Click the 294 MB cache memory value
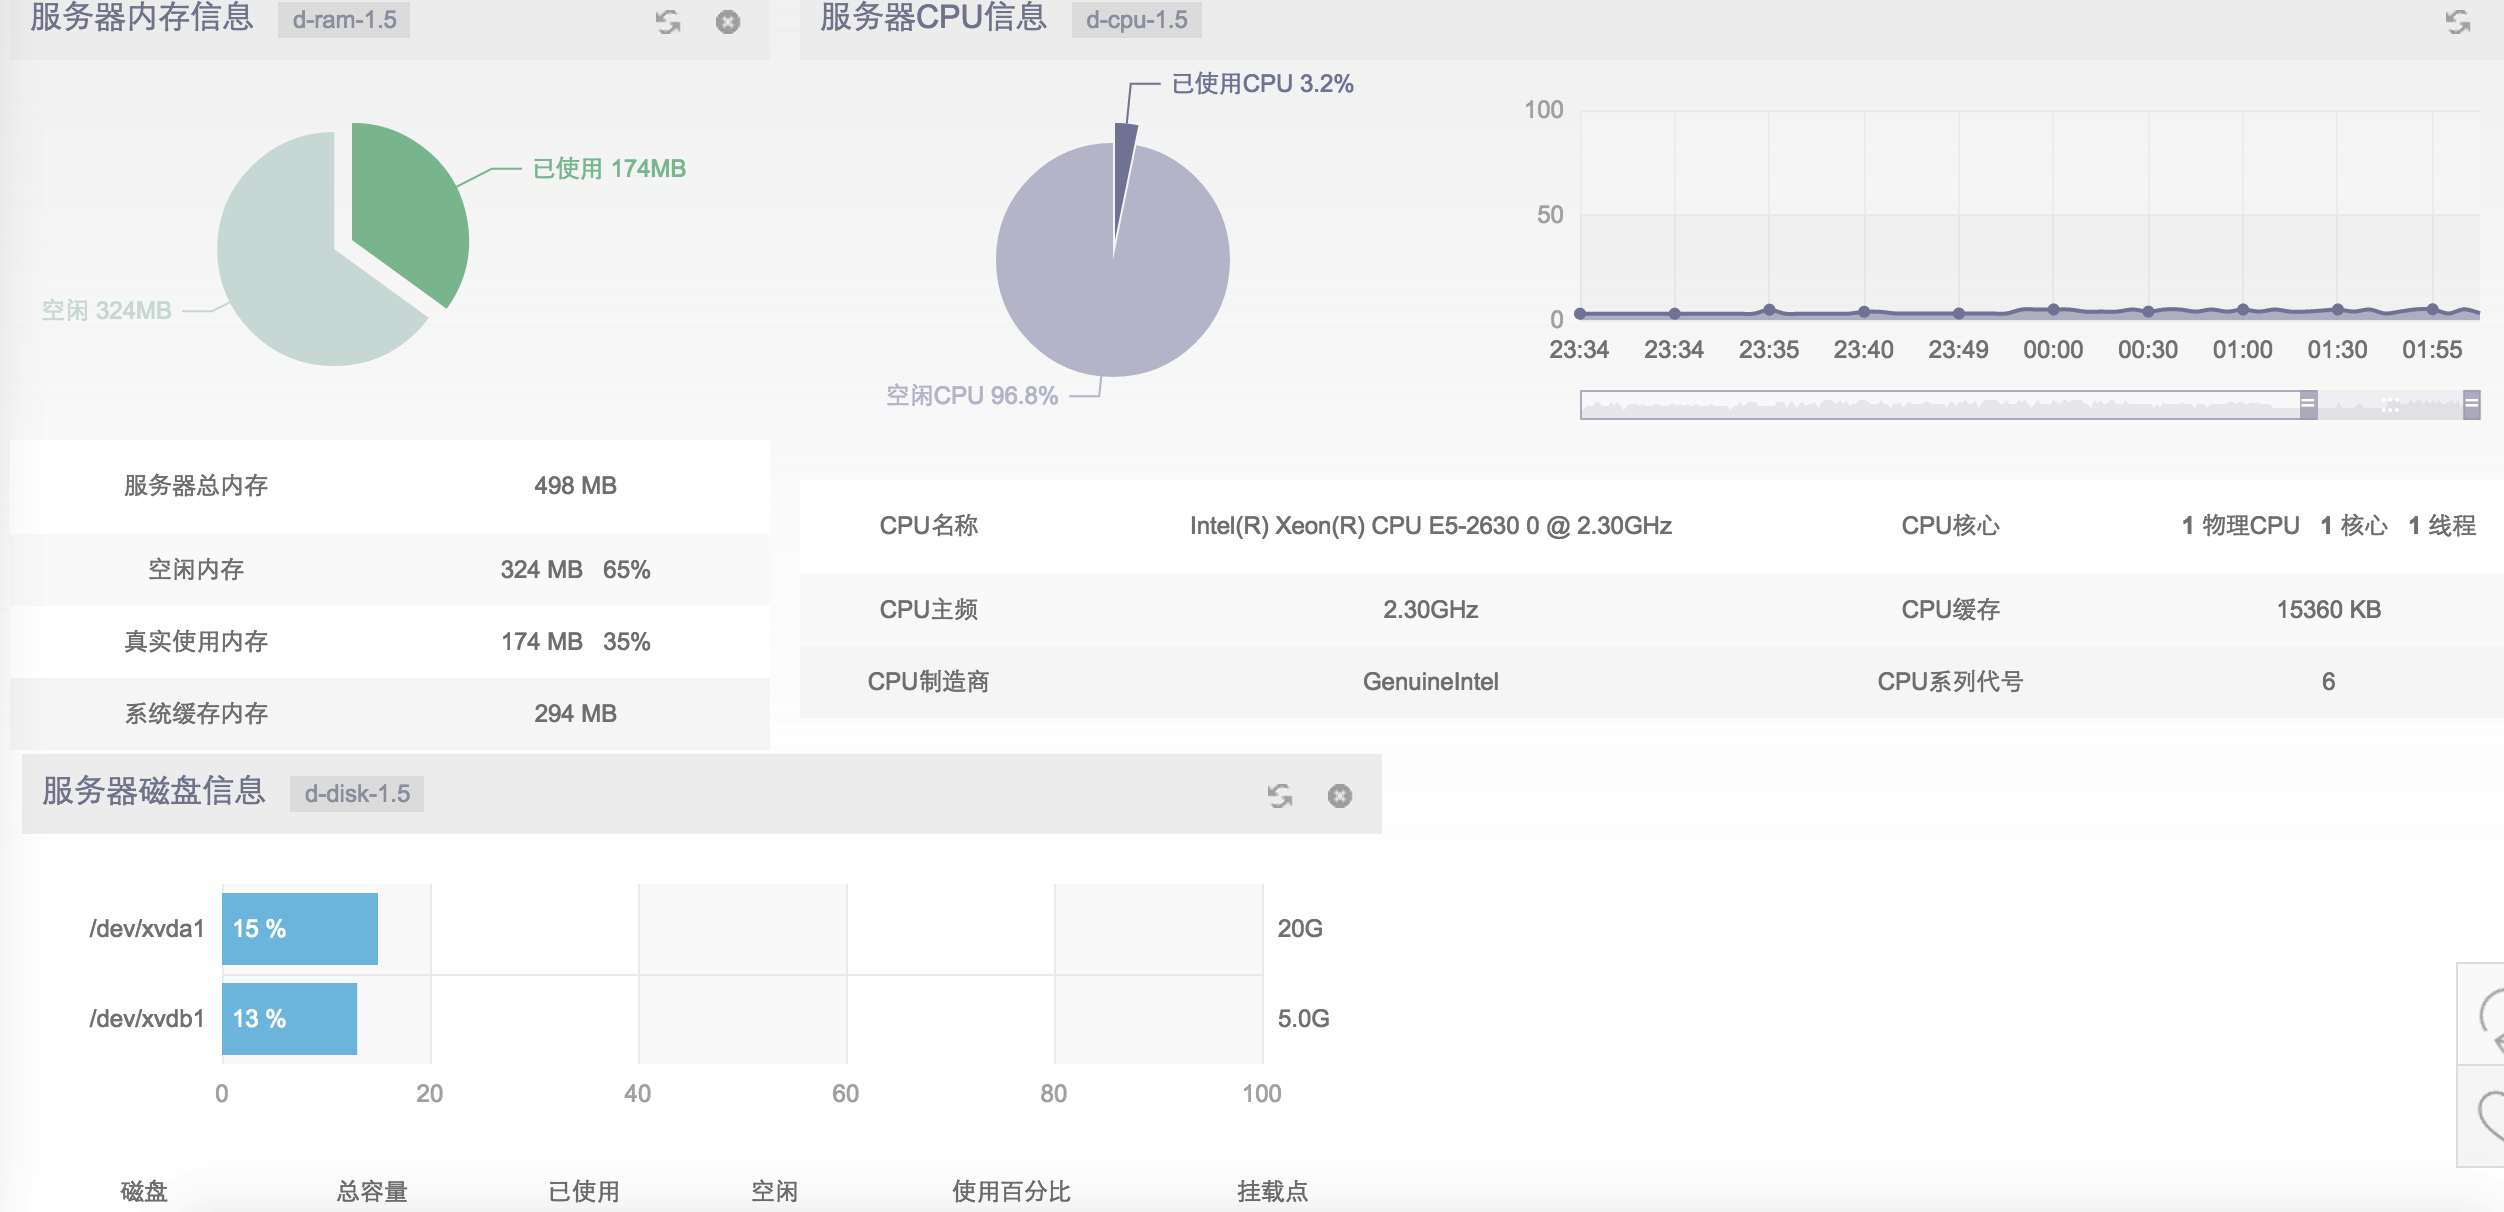 (x=575, y=713)
